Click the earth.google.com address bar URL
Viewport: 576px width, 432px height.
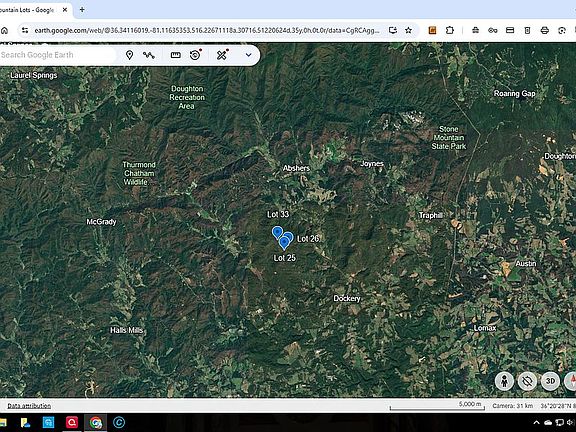[x=207, y=30]
